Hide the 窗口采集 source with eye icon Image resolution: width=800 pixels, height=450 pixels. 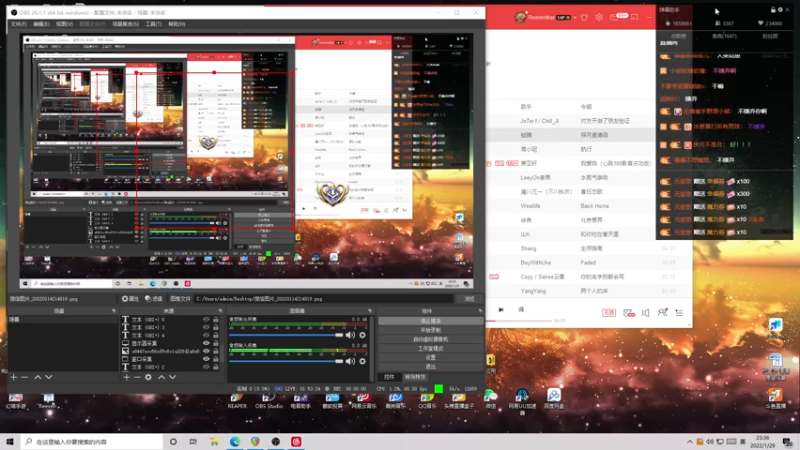click(206, 359)
